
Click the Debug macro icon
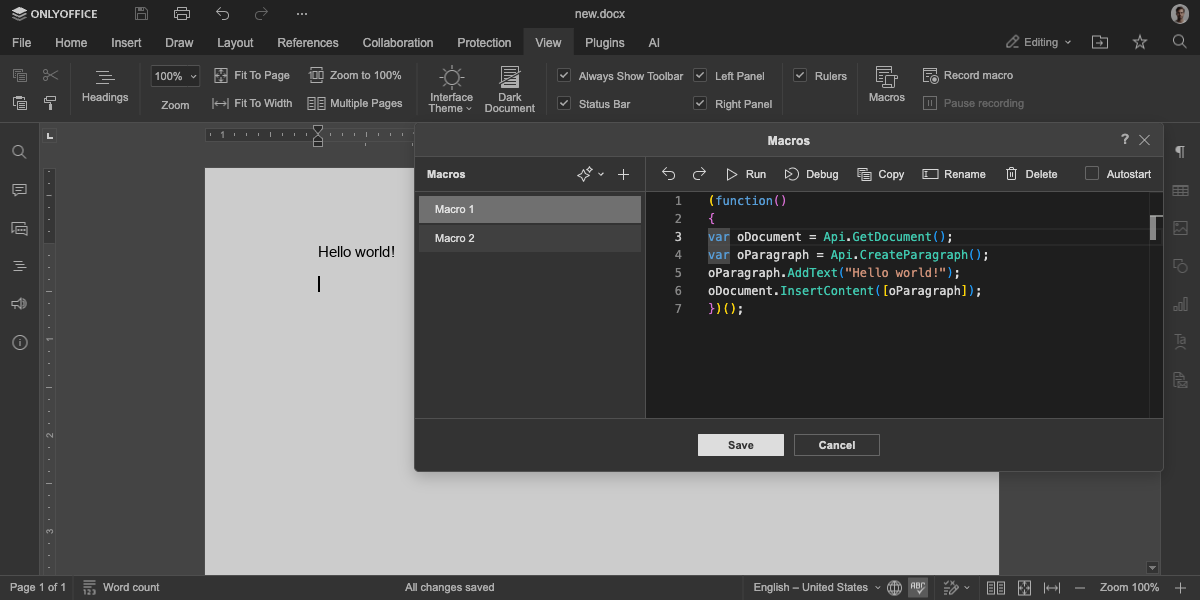coord(792,174)
